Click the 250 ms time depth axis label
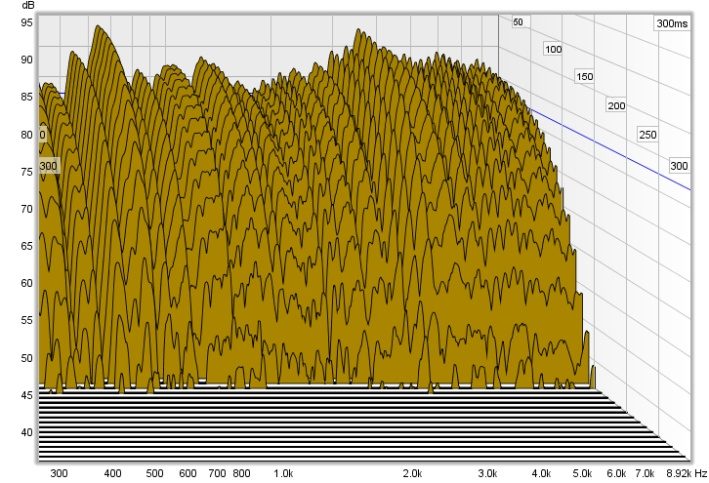 pyautogui.click(x=648, y=135)
